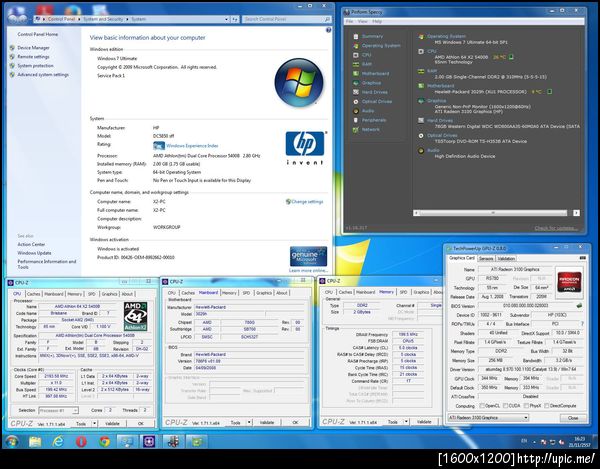600x469 pixels.
Task: Expand Tools arrow in CPU-Z Memory-tab window
Action: click(406, 422)
